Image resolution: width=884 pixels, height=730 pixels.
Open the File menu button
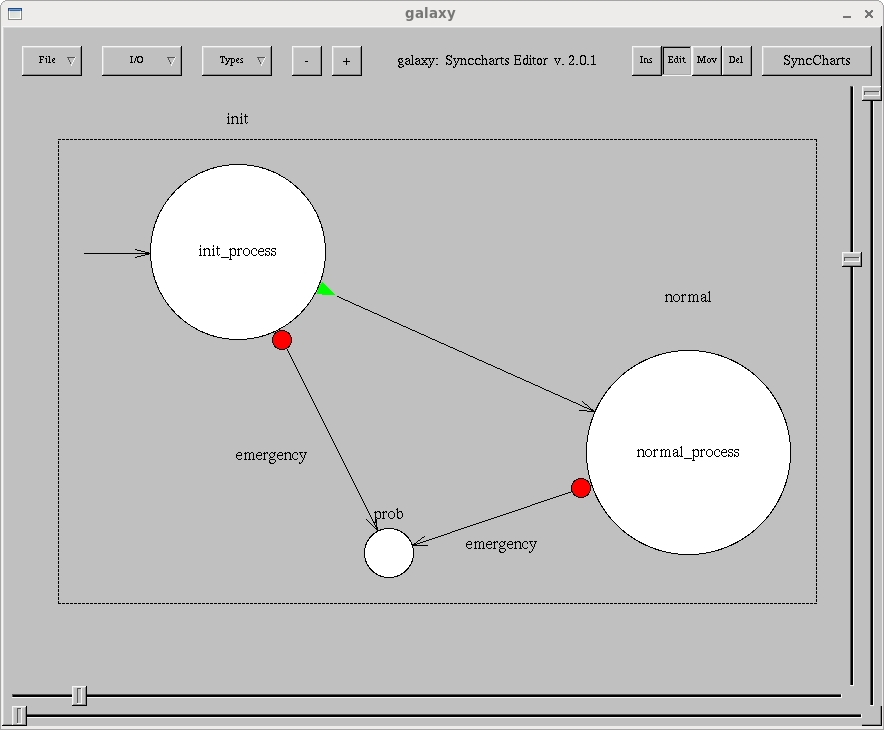52,60
